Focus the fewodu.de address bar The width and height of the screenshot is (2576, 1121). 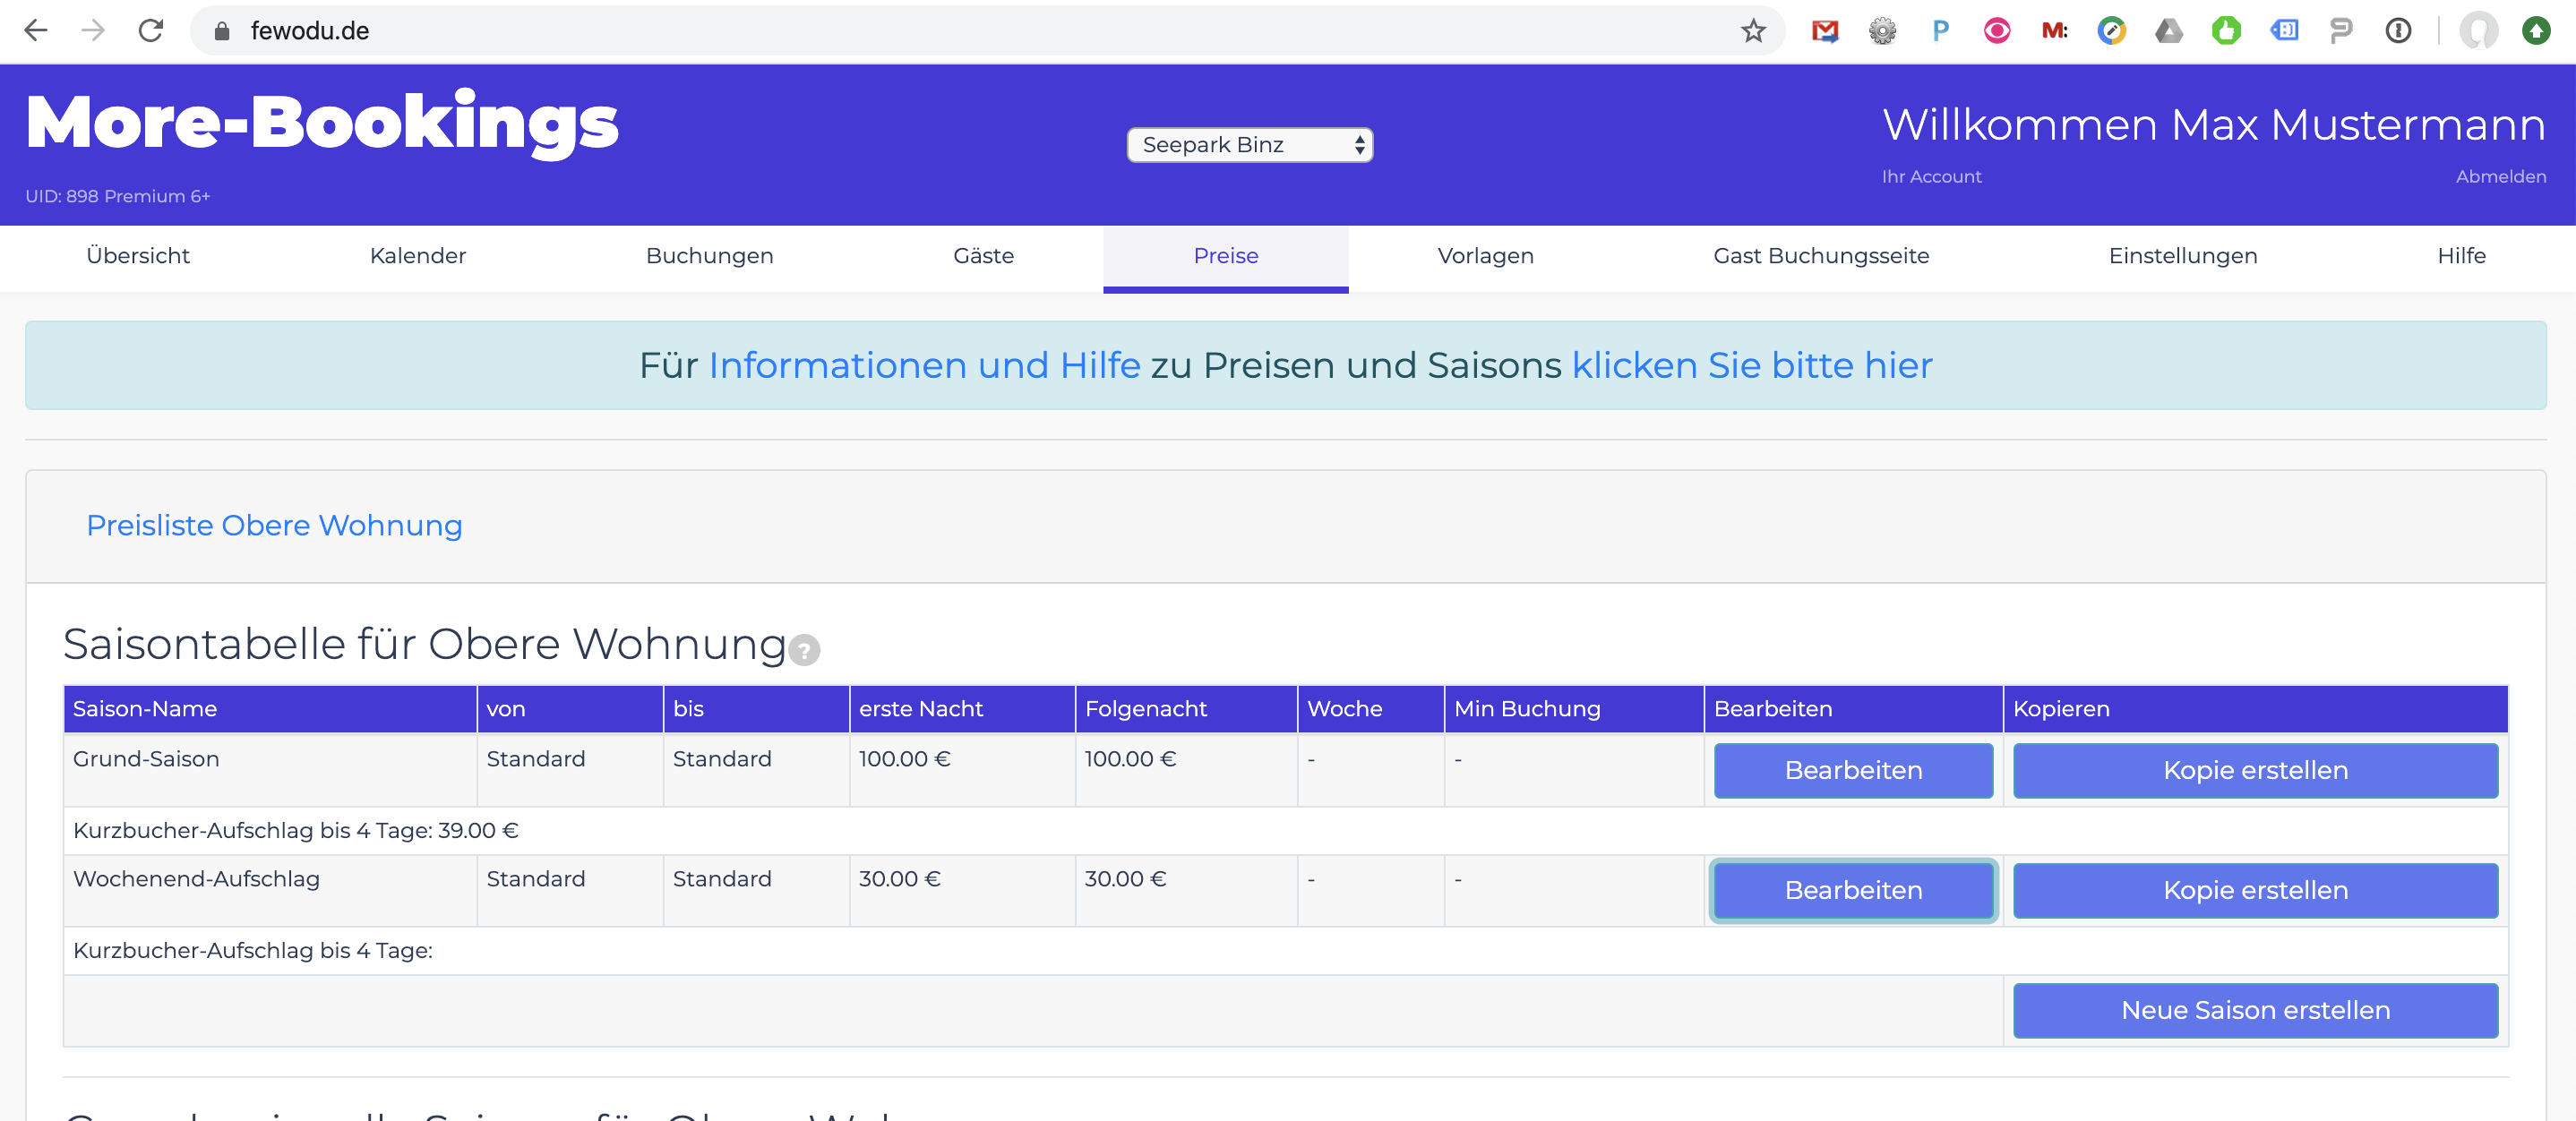point(987,31)
